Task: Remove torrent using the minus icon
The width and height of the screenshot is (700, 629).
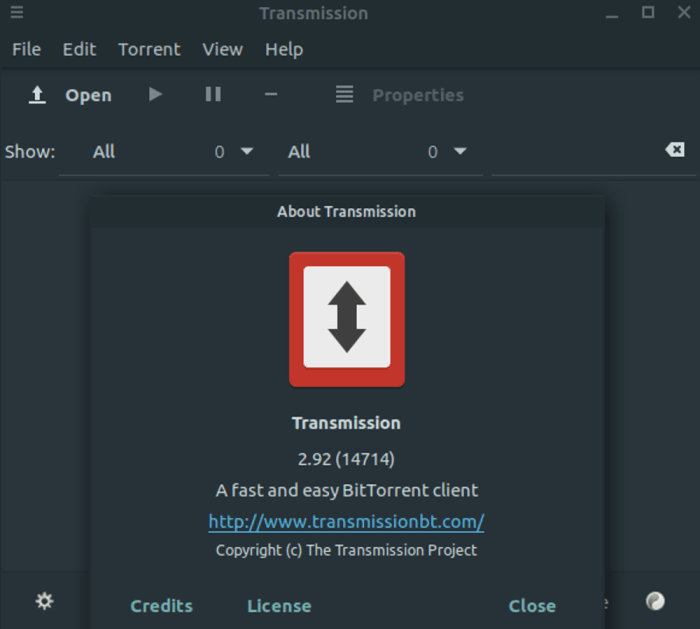Action: click(x=271, y=94)
